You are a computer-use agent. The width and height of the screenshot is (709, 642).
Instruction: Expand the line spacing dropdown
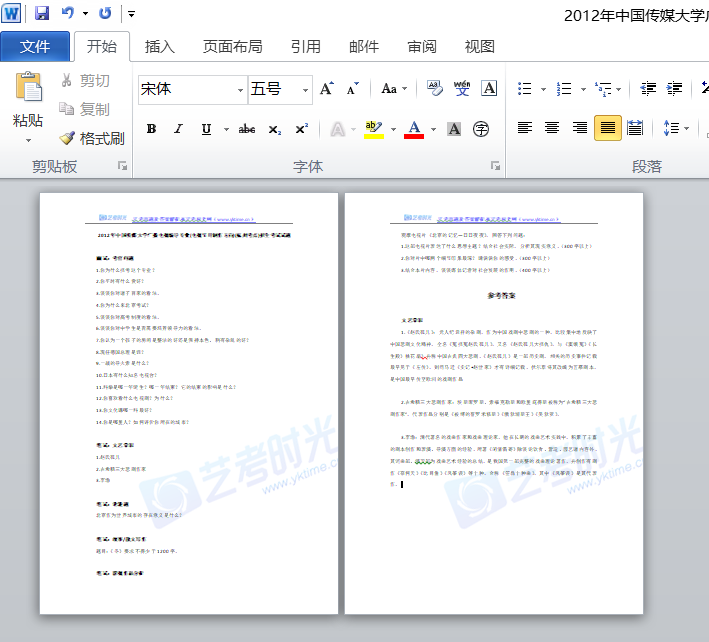[685, 128]
